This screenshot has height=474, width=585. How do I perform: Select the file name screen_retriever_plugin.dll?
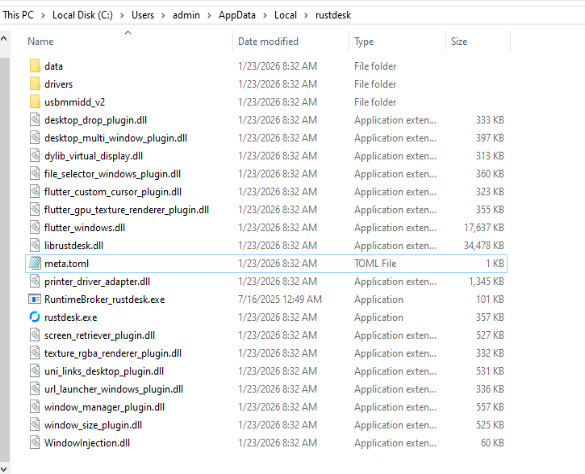(99, 335)
